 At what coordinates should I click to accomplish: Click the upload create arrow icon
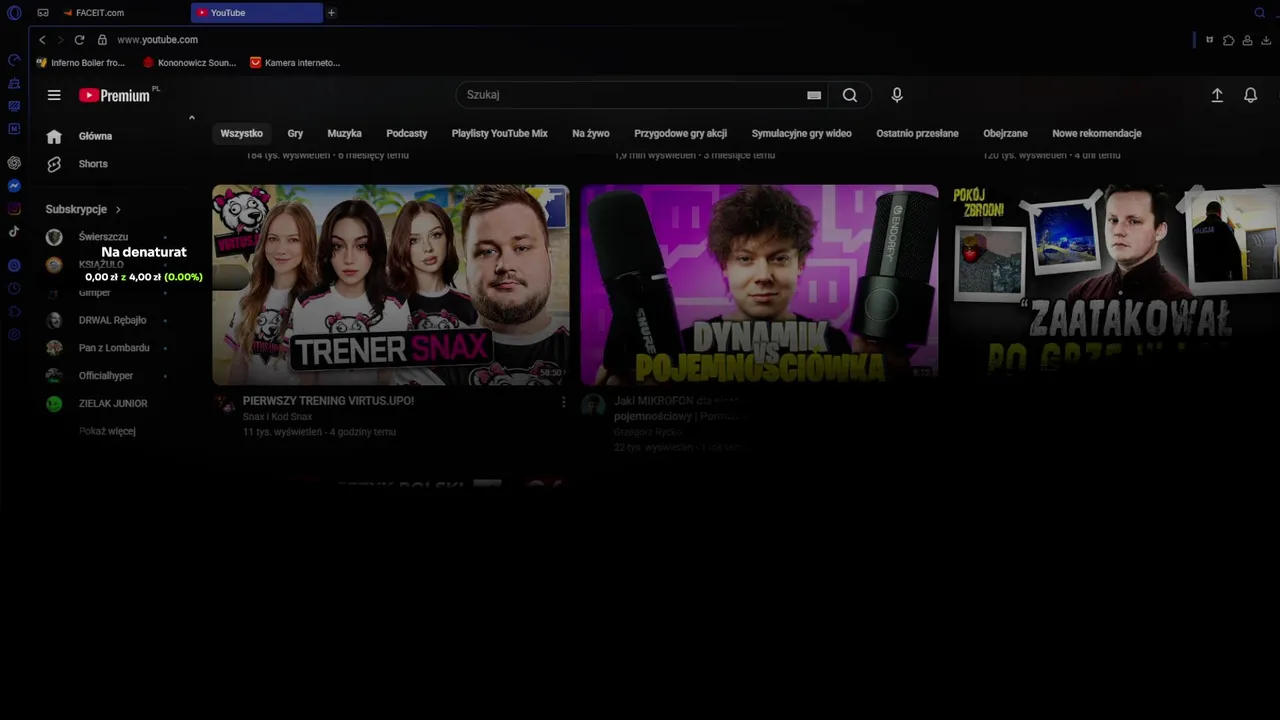[x=1217, y=95]
